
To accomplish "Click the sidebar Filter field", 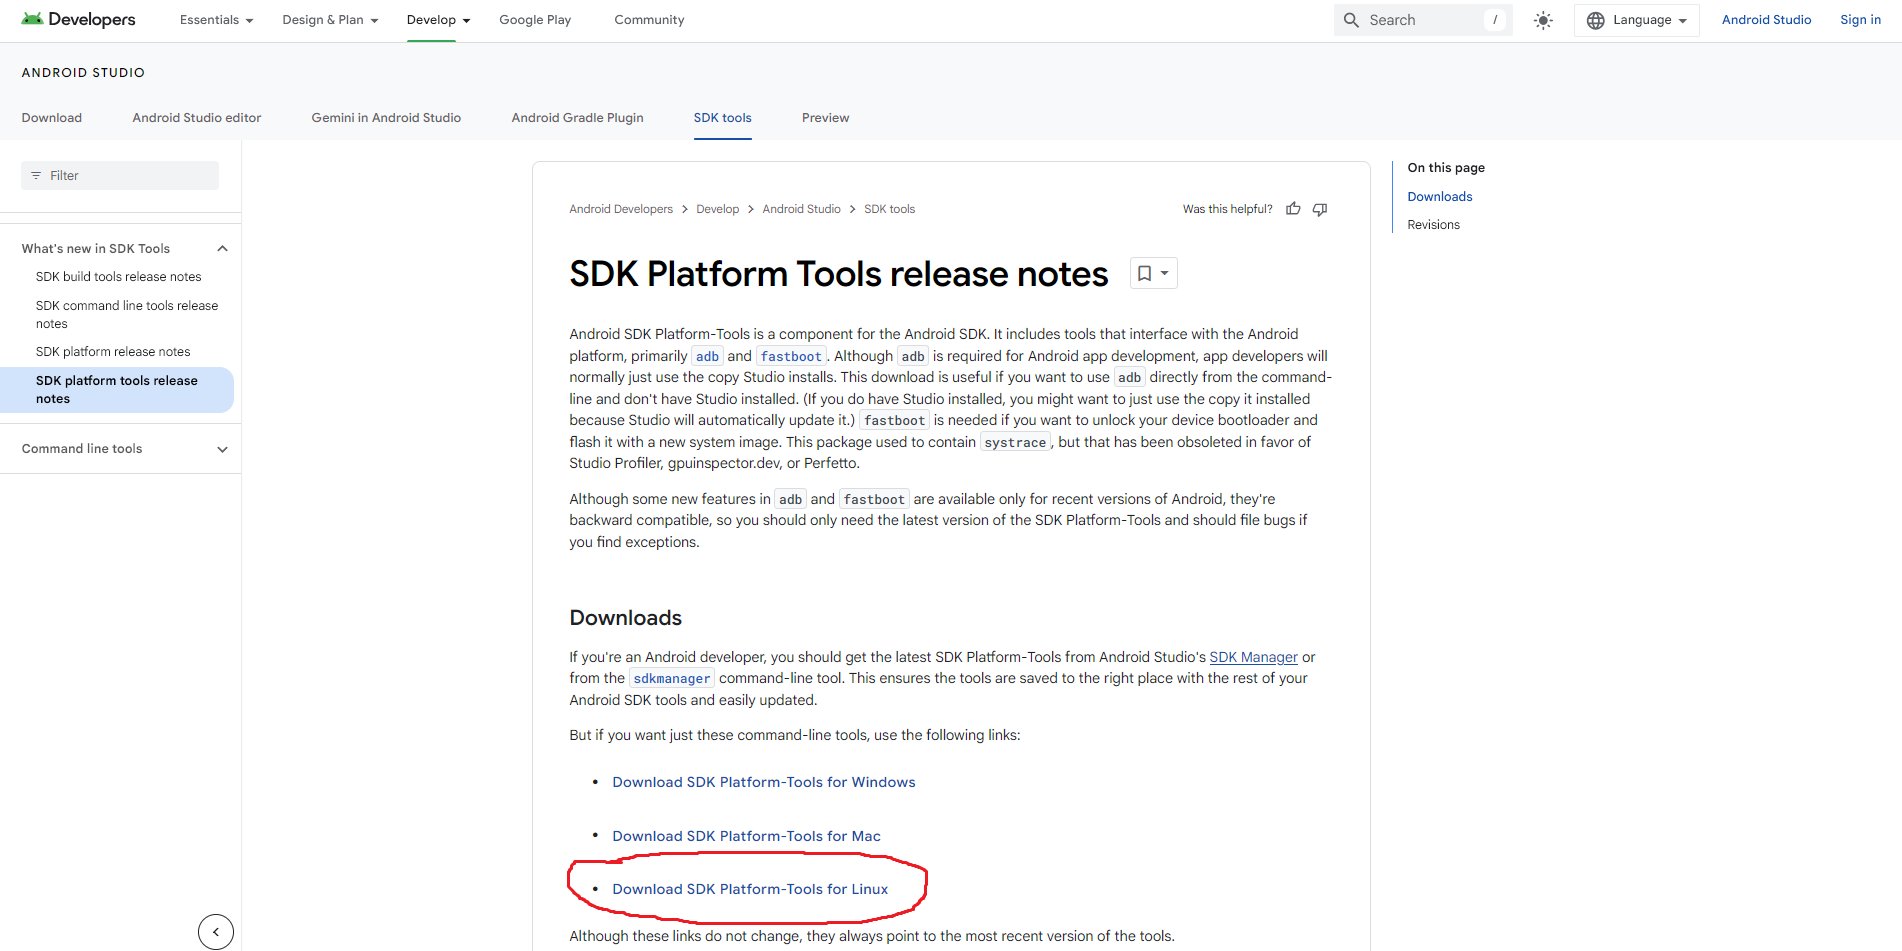I will tap(120, 176).
